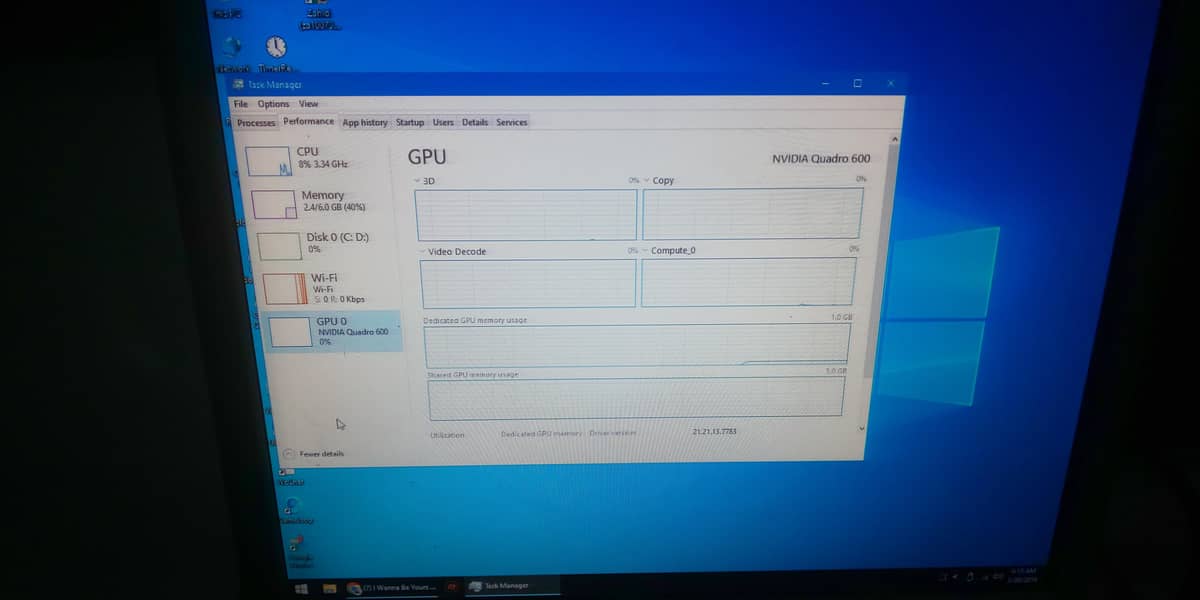Viewport: 1200px width, 600px height.
Task: Open the Details tab
Action: coord(475,123)
